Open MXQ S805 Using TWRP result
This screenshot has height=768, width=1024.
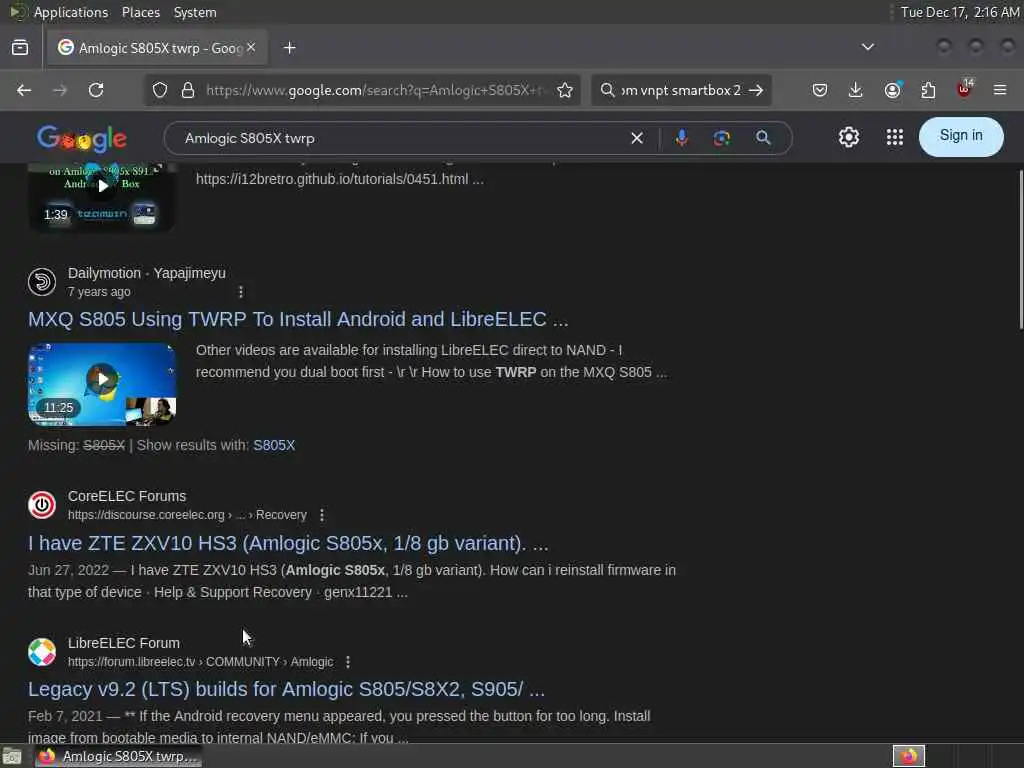click(x=298, y=319)
